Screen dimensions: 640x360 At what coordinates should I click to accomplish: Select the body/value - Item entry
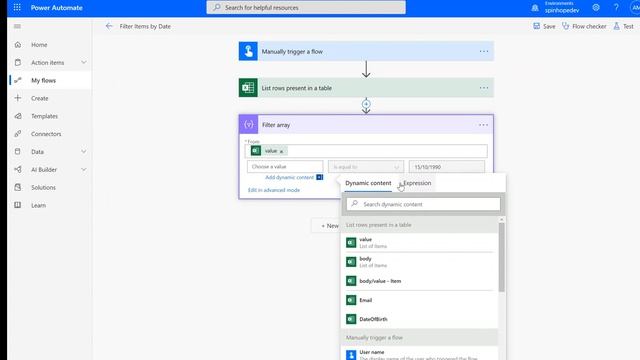(x=420, y=281)
